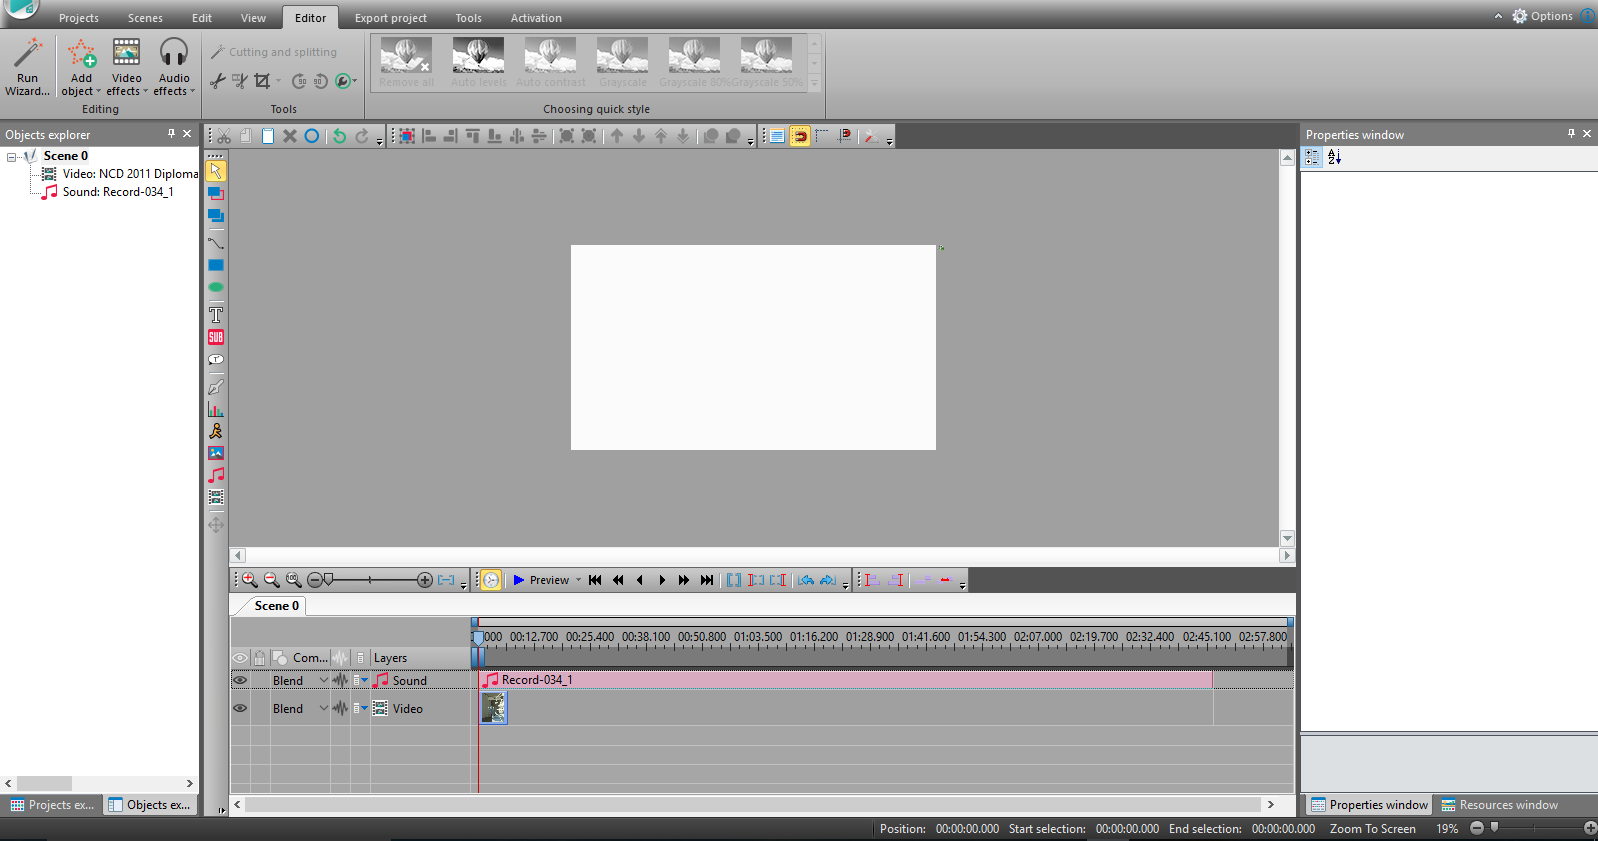Click the Information icon beside Options

tap(1588, 16)
